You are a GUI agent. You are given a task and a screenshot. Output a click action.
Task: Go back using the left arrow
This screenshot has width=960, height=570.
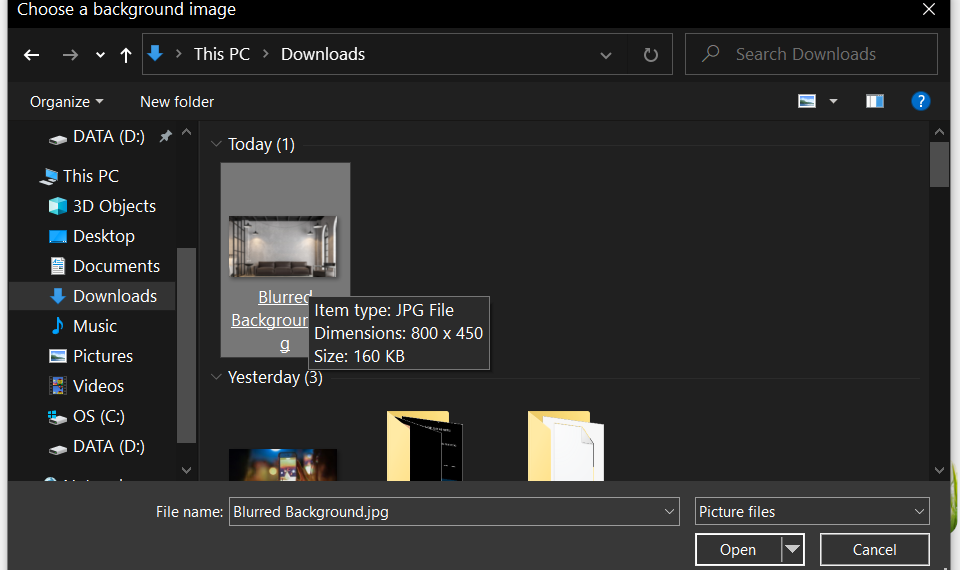(32, 55)
